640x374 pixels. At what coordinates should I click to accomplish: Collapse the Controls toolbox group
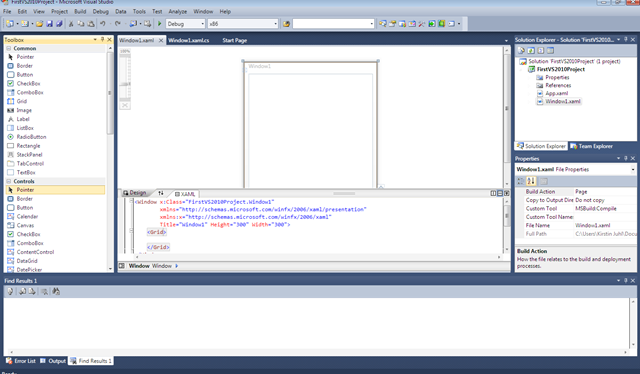9,181
